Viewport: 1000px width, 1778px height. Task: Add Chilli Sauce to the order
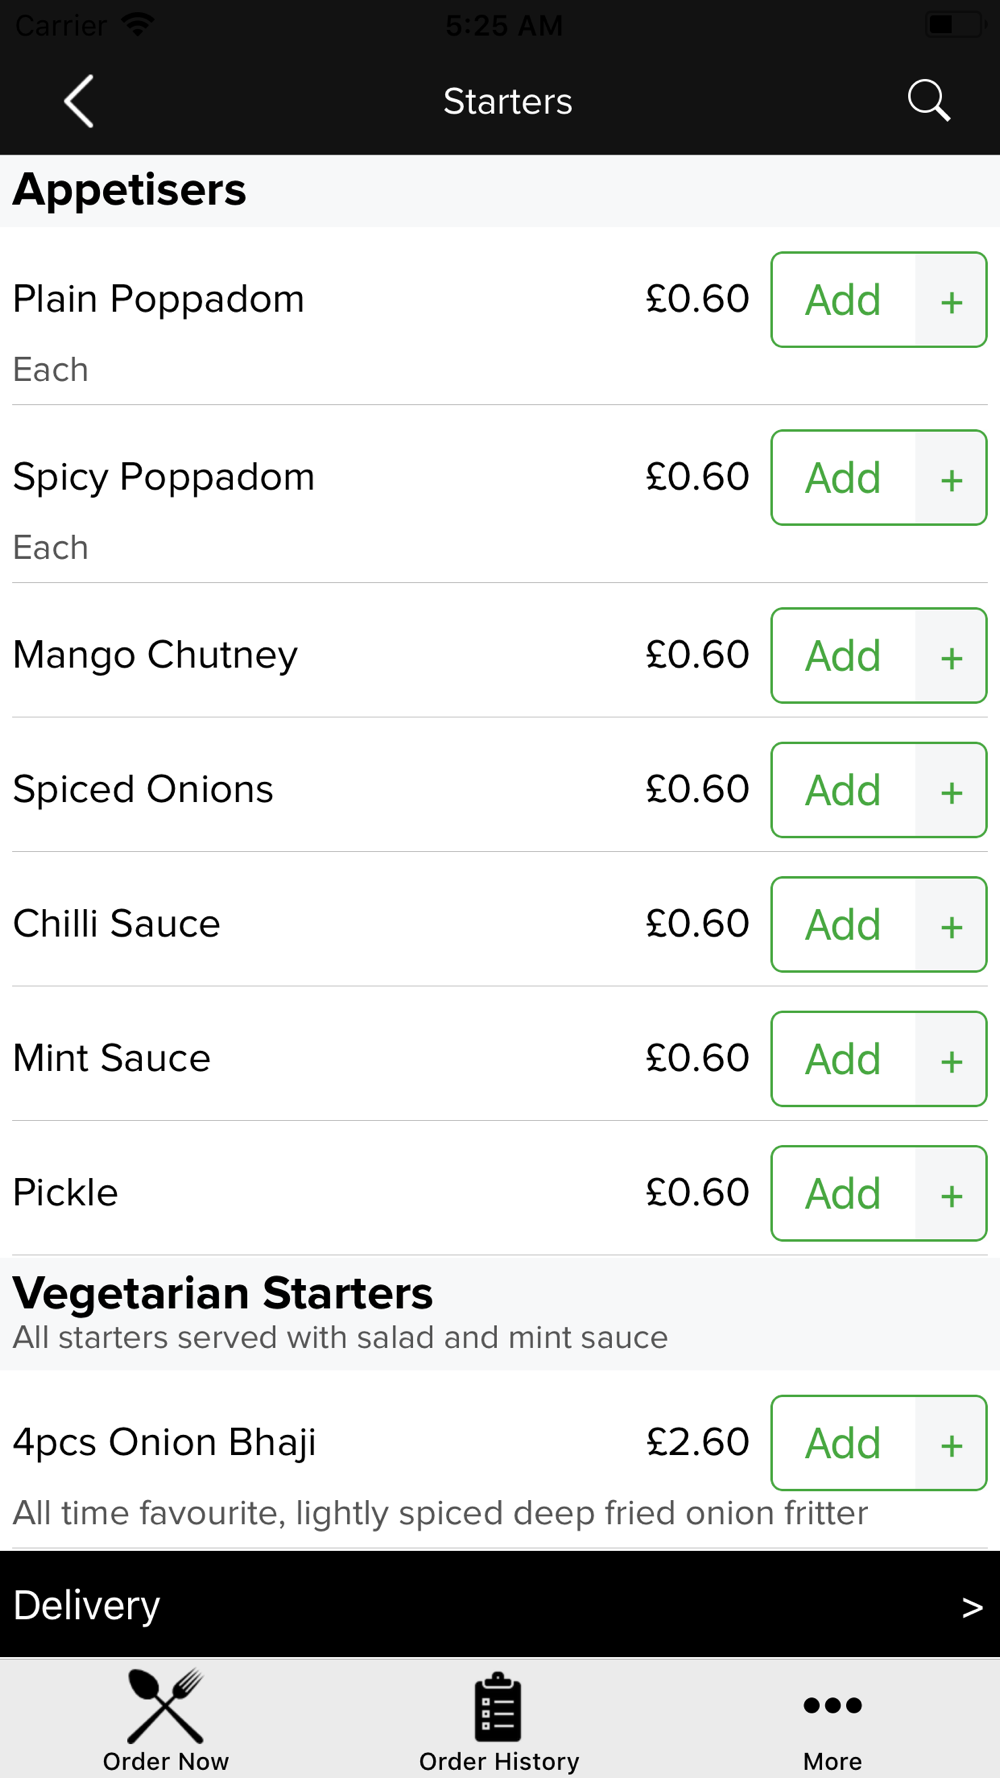pos(843,925)
